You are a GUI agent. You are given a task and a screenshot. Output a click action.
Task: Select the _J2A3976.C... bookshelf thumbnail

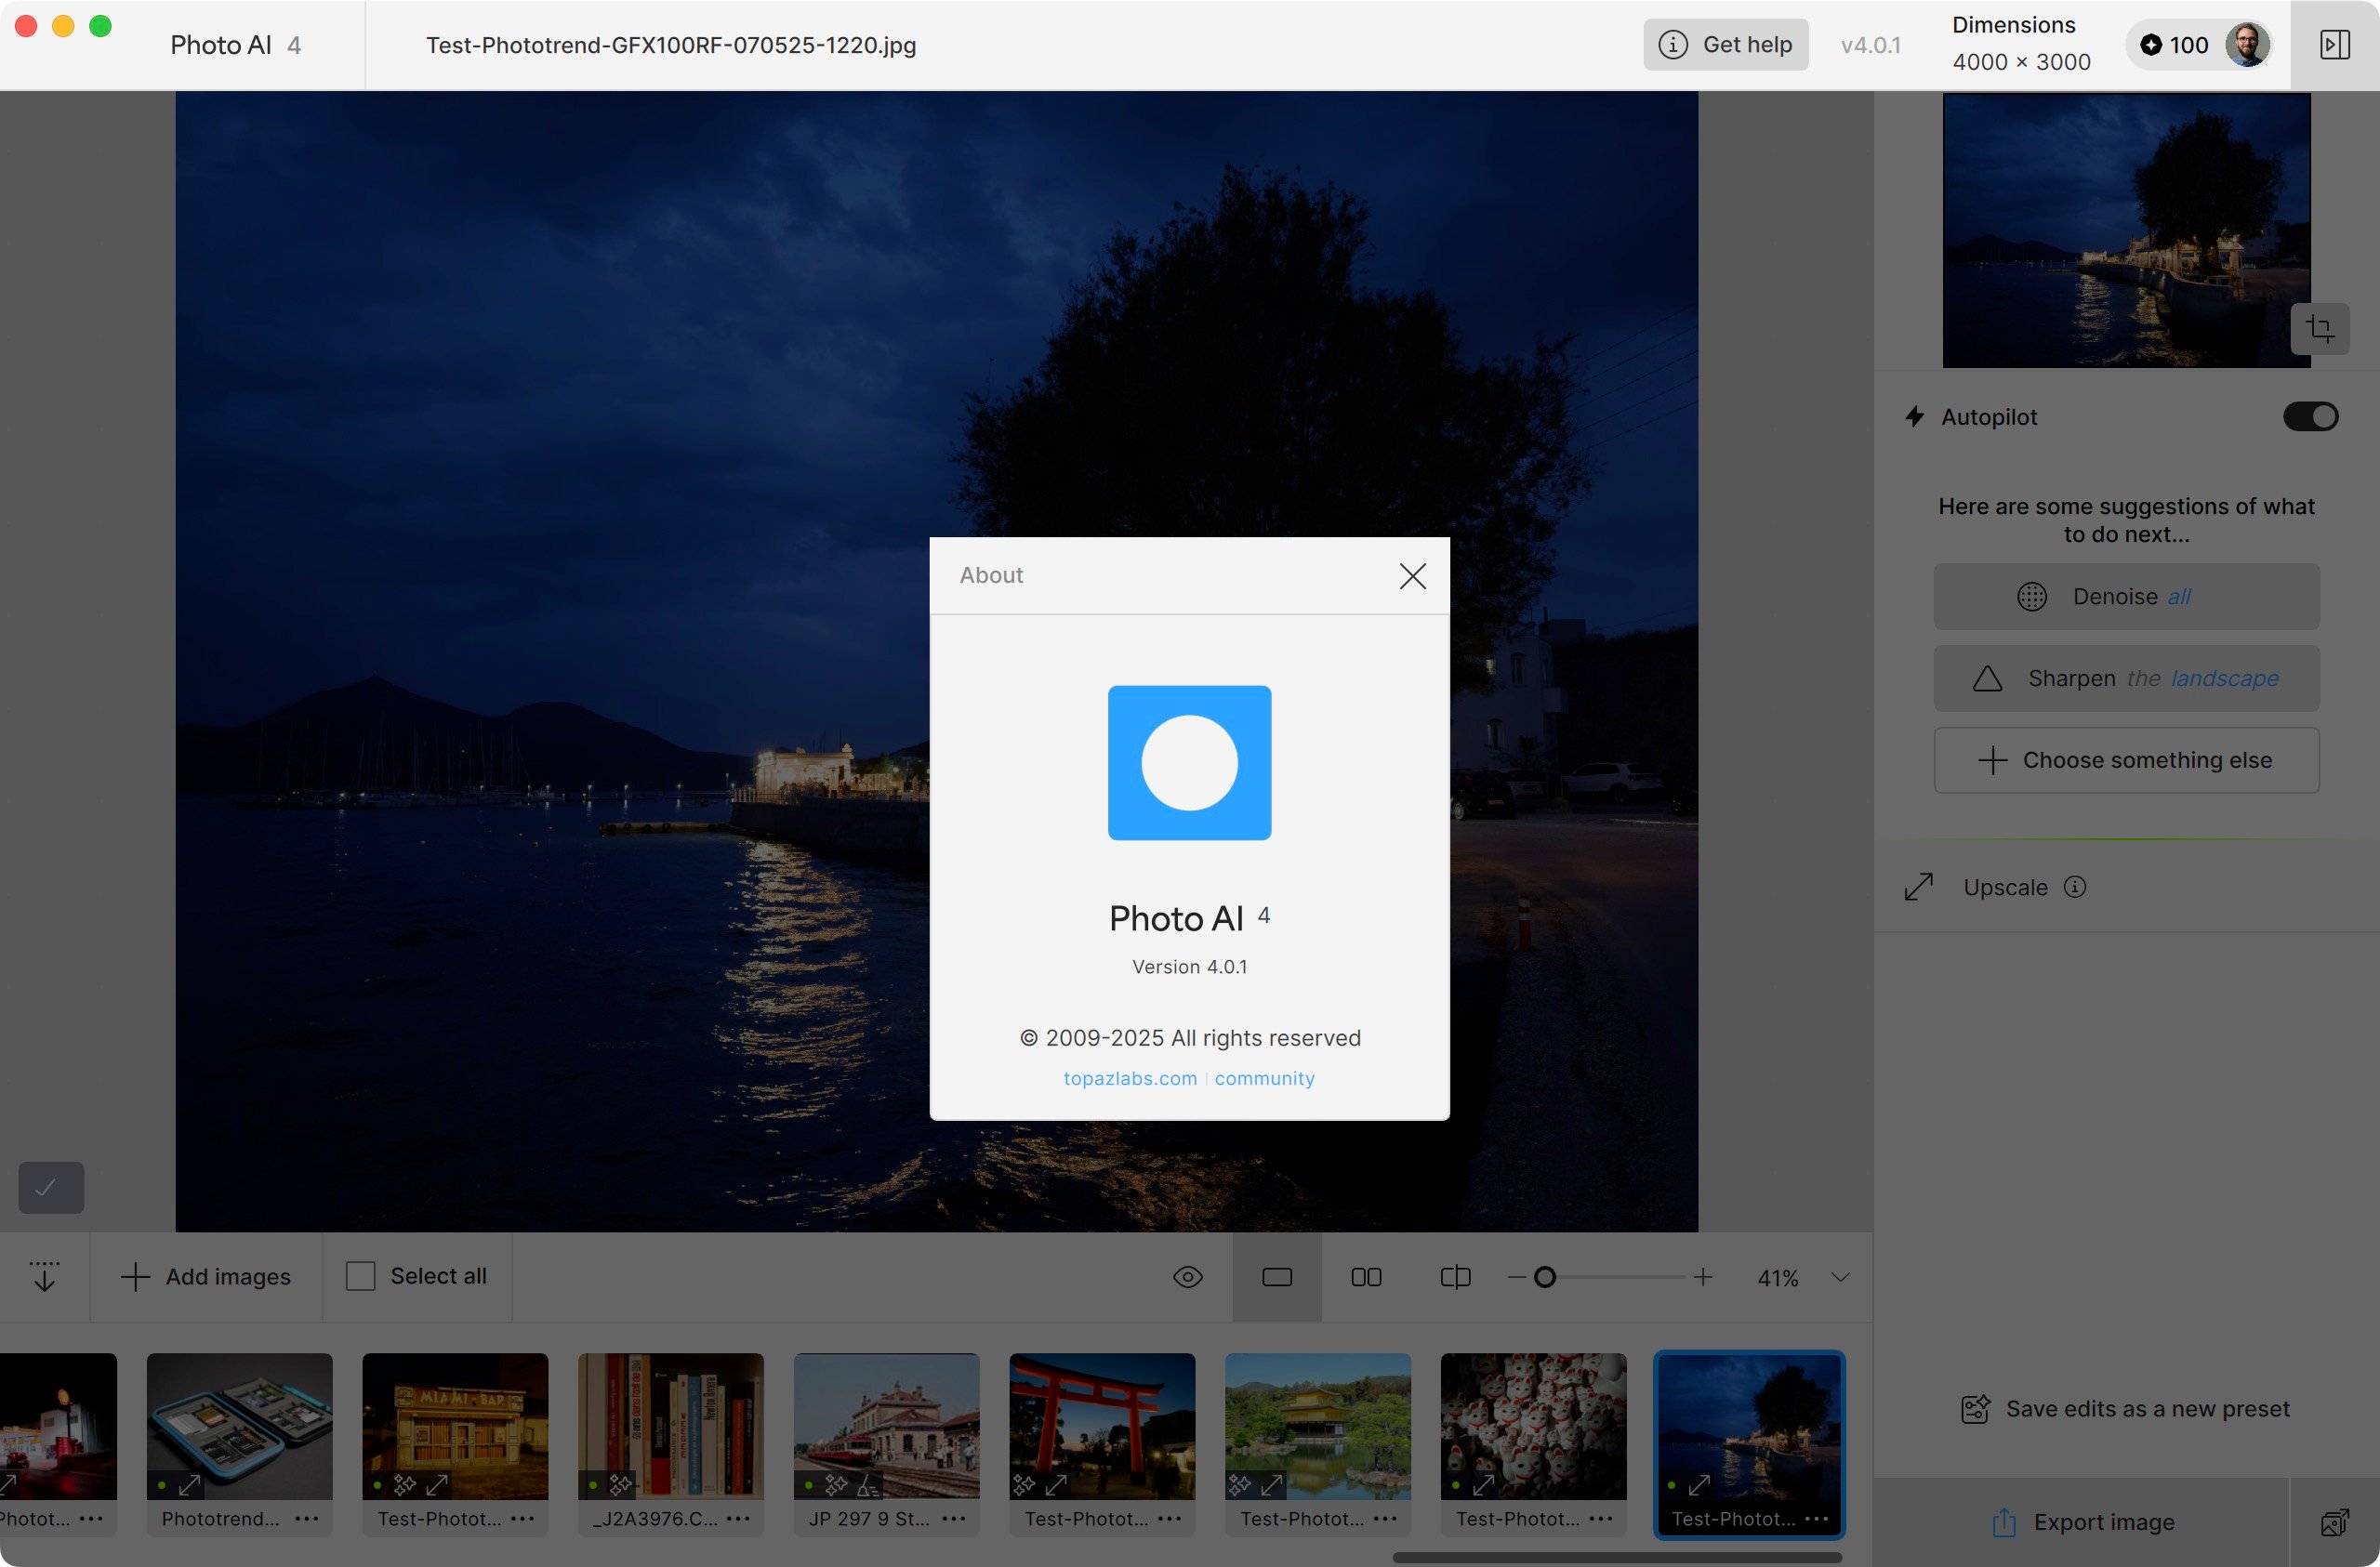670,1426
